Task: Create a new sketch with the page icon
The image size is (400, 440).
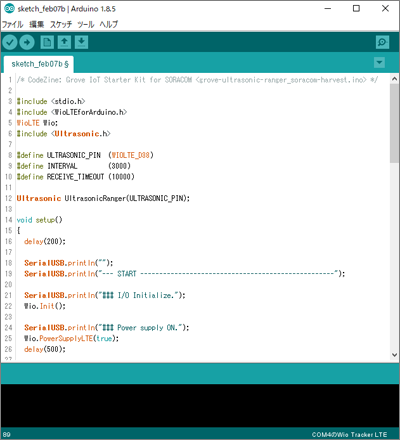Action: [47, 42]
